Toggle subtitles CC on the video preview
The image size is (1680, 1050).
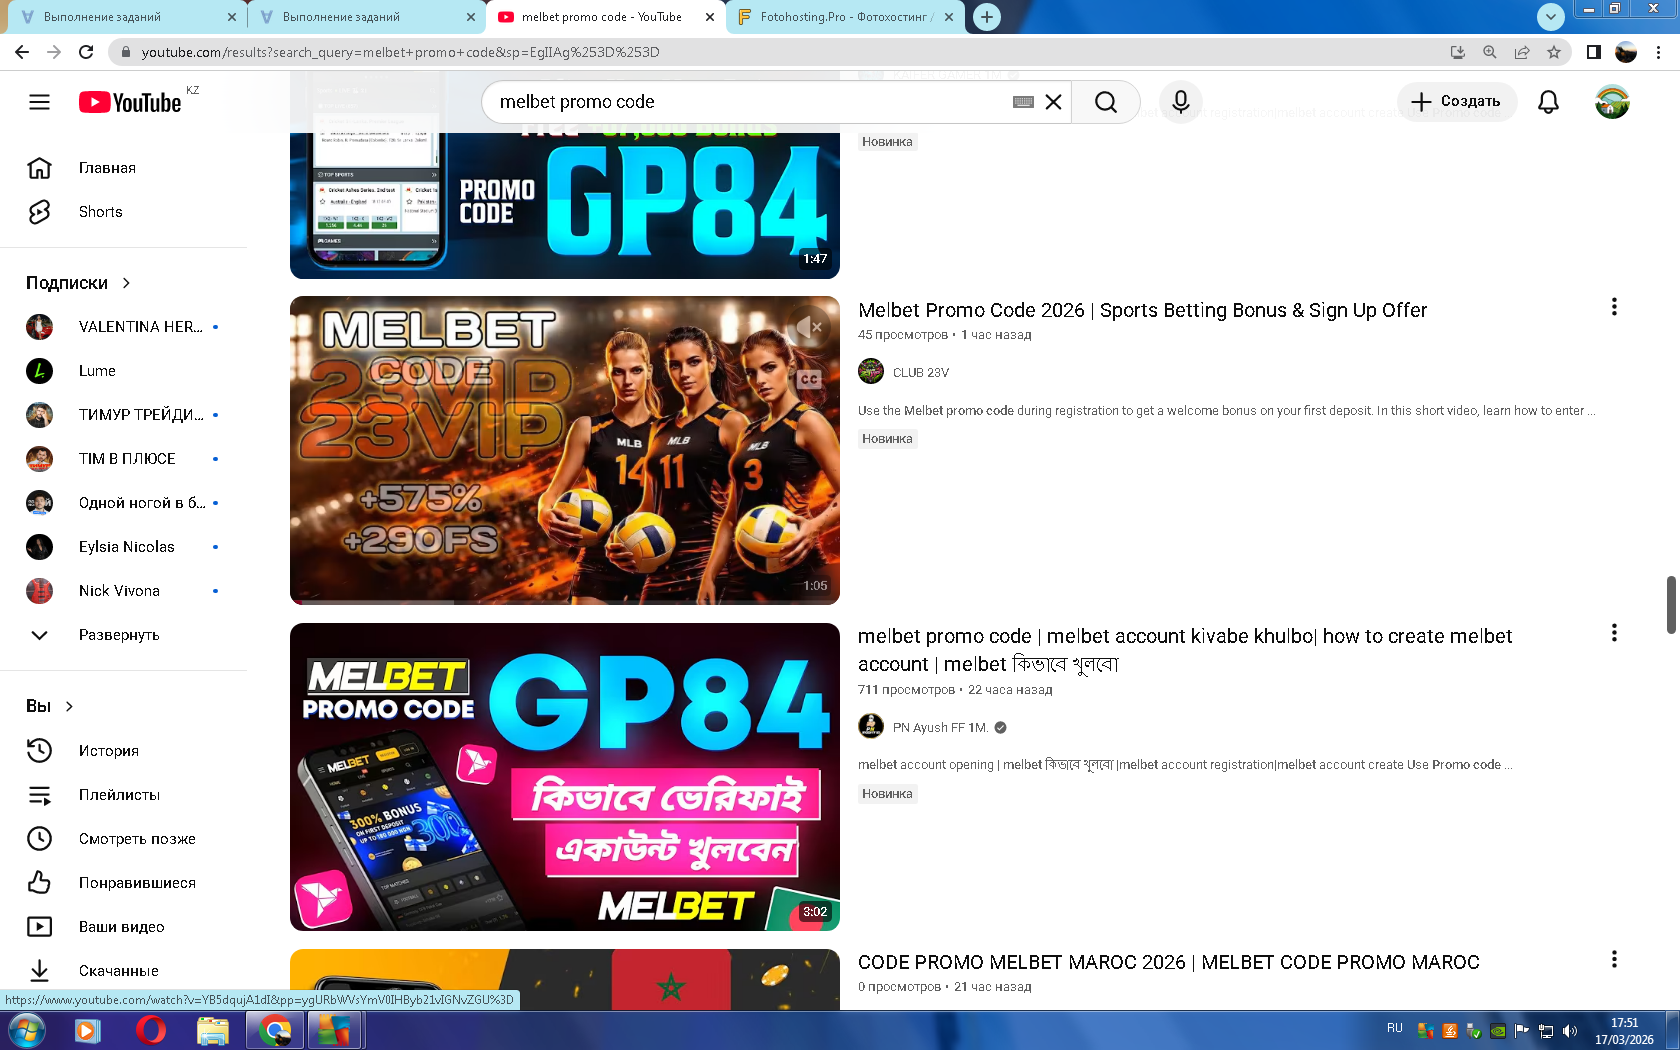809,379
